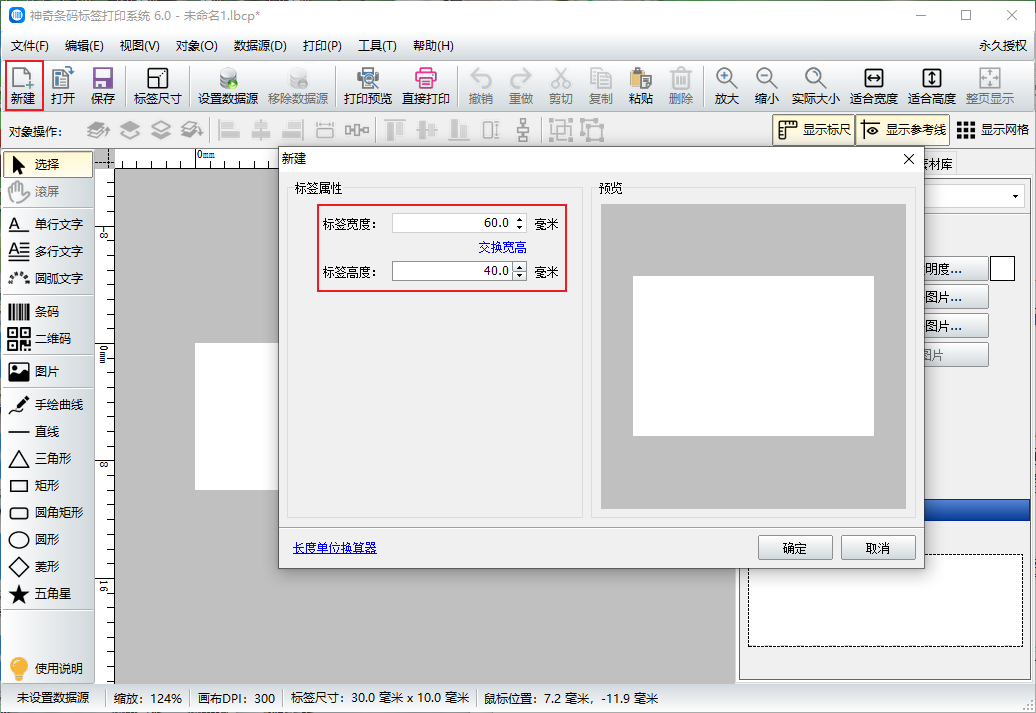Open Print Preview (打印预览)
Viewport: 1036px width, 713px height.
367,85
